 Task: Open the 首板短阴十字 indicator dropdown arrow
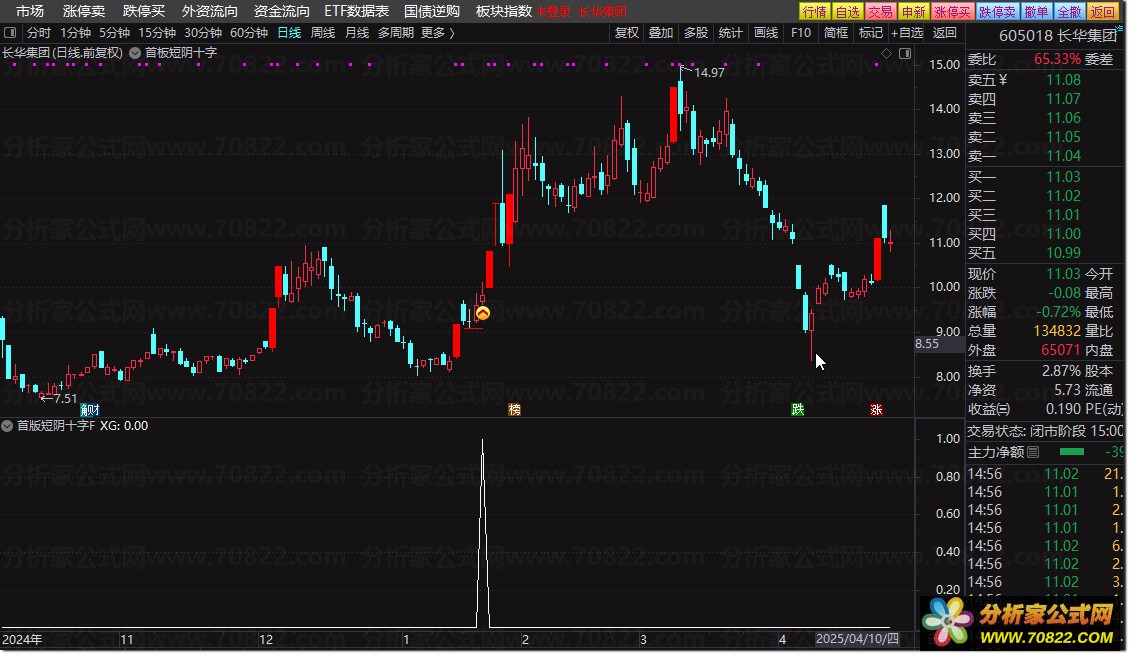(135, 53)
